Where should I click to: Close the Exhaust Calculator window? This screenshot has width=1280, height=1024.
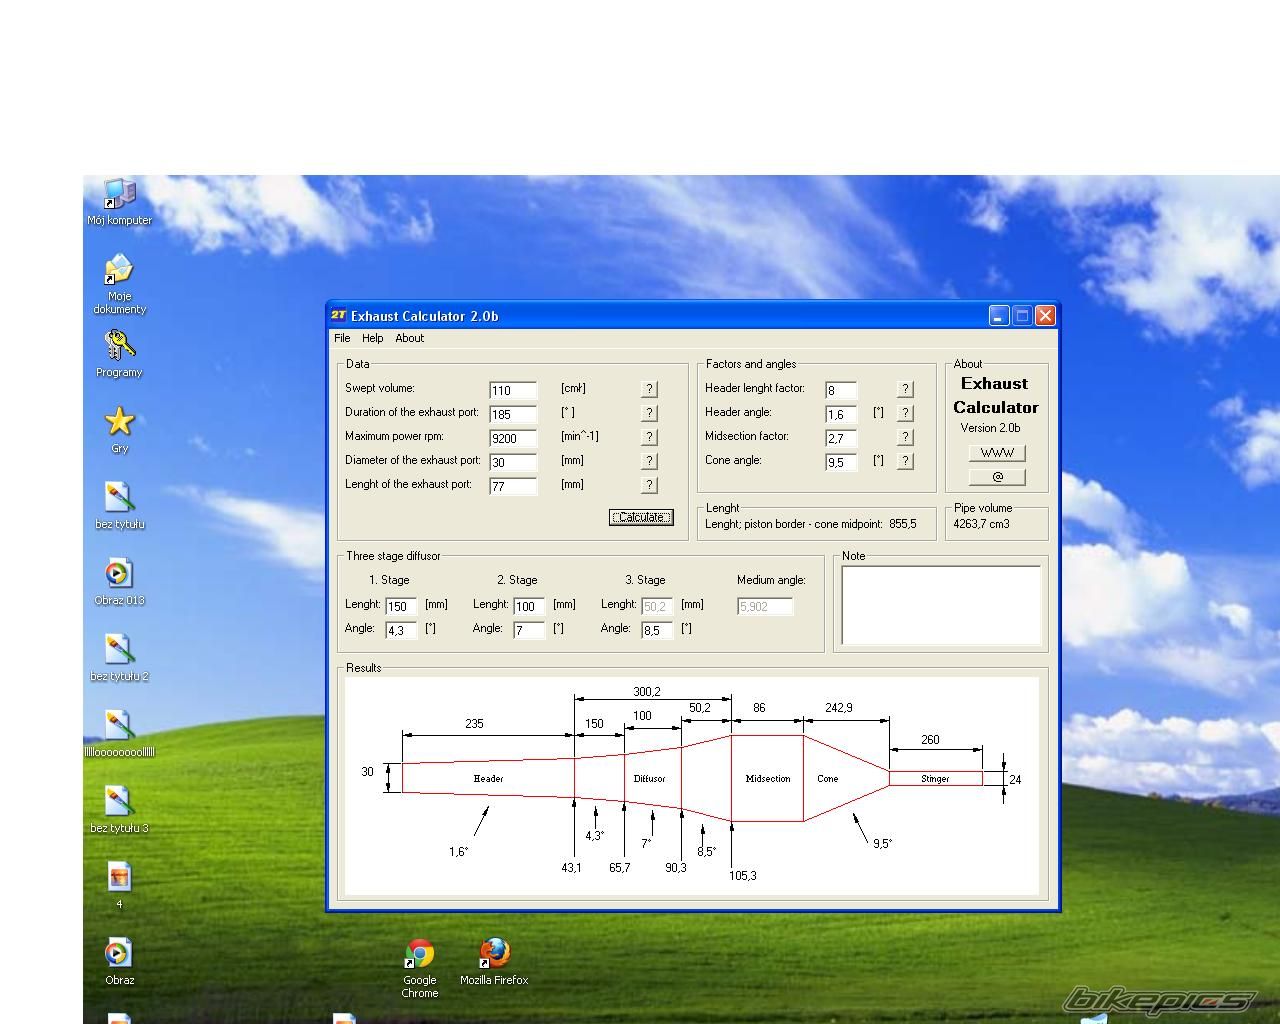tap(1045, 316)
